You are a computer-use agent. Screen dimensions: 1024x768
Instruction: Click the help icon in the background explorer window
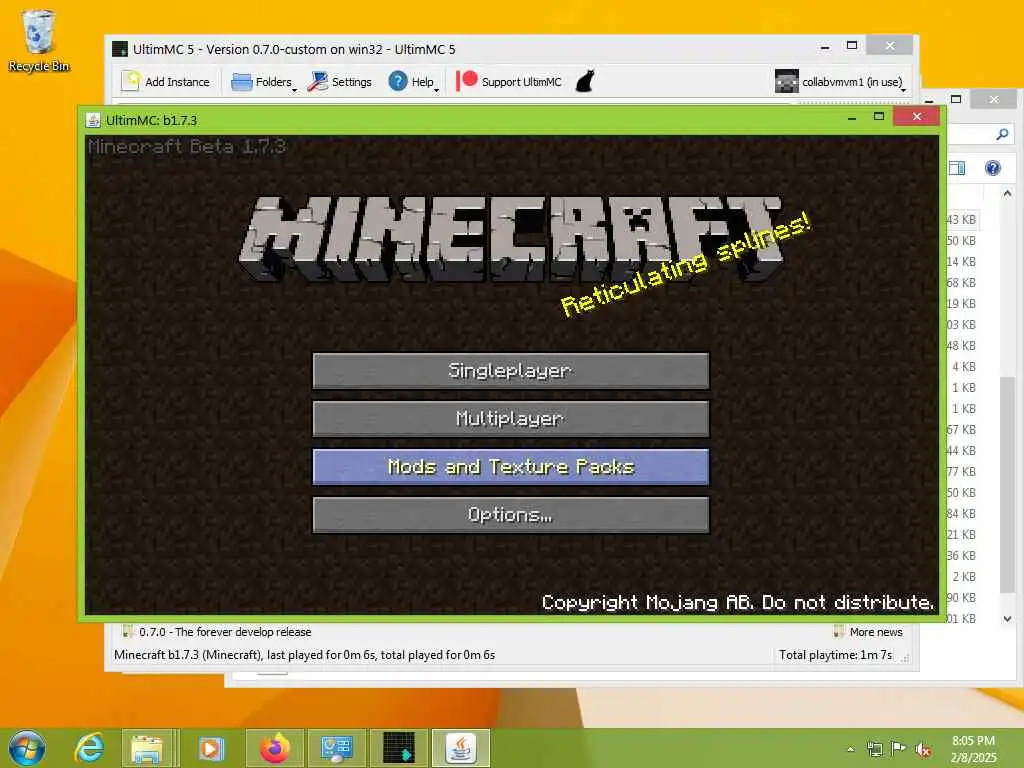[x=993, y=168]
